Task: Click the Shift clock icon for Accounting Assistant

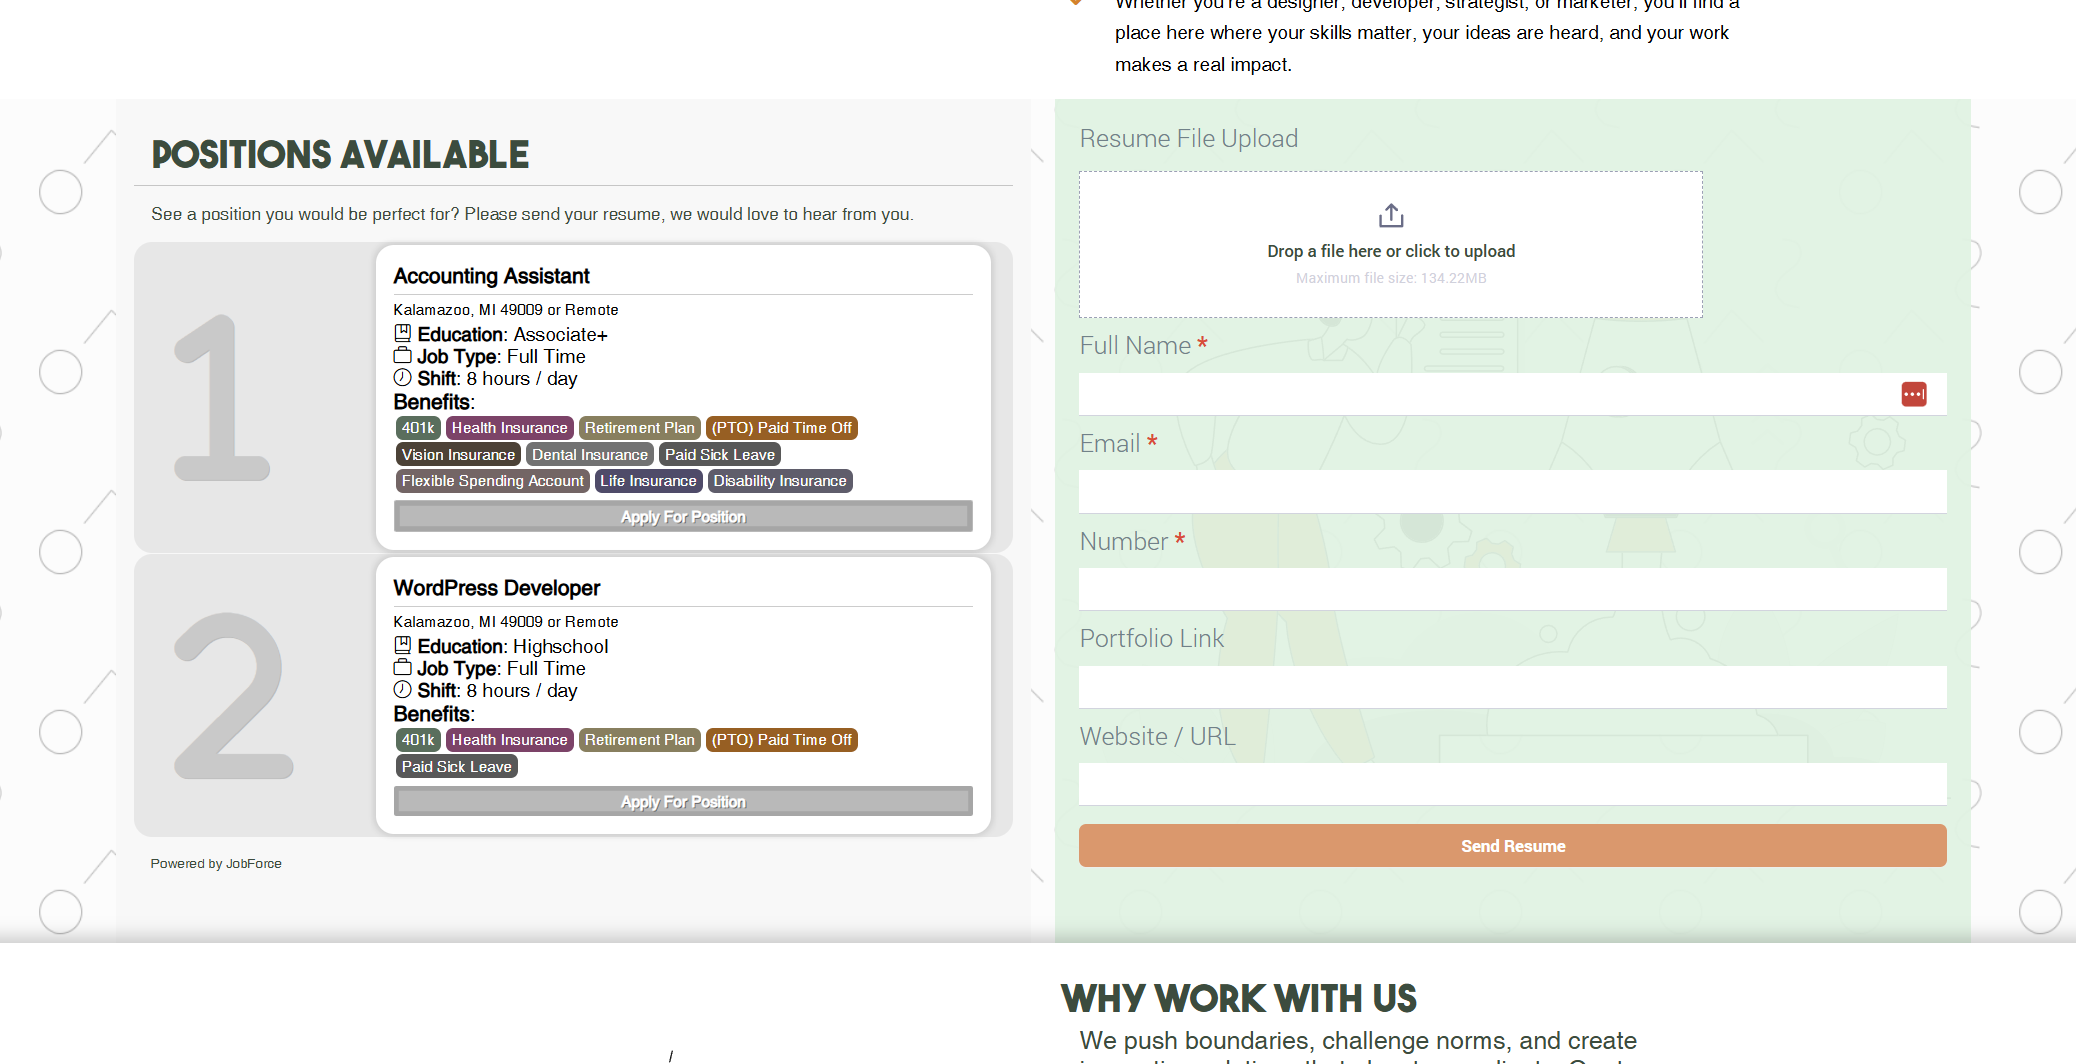Action: point(402,378)
